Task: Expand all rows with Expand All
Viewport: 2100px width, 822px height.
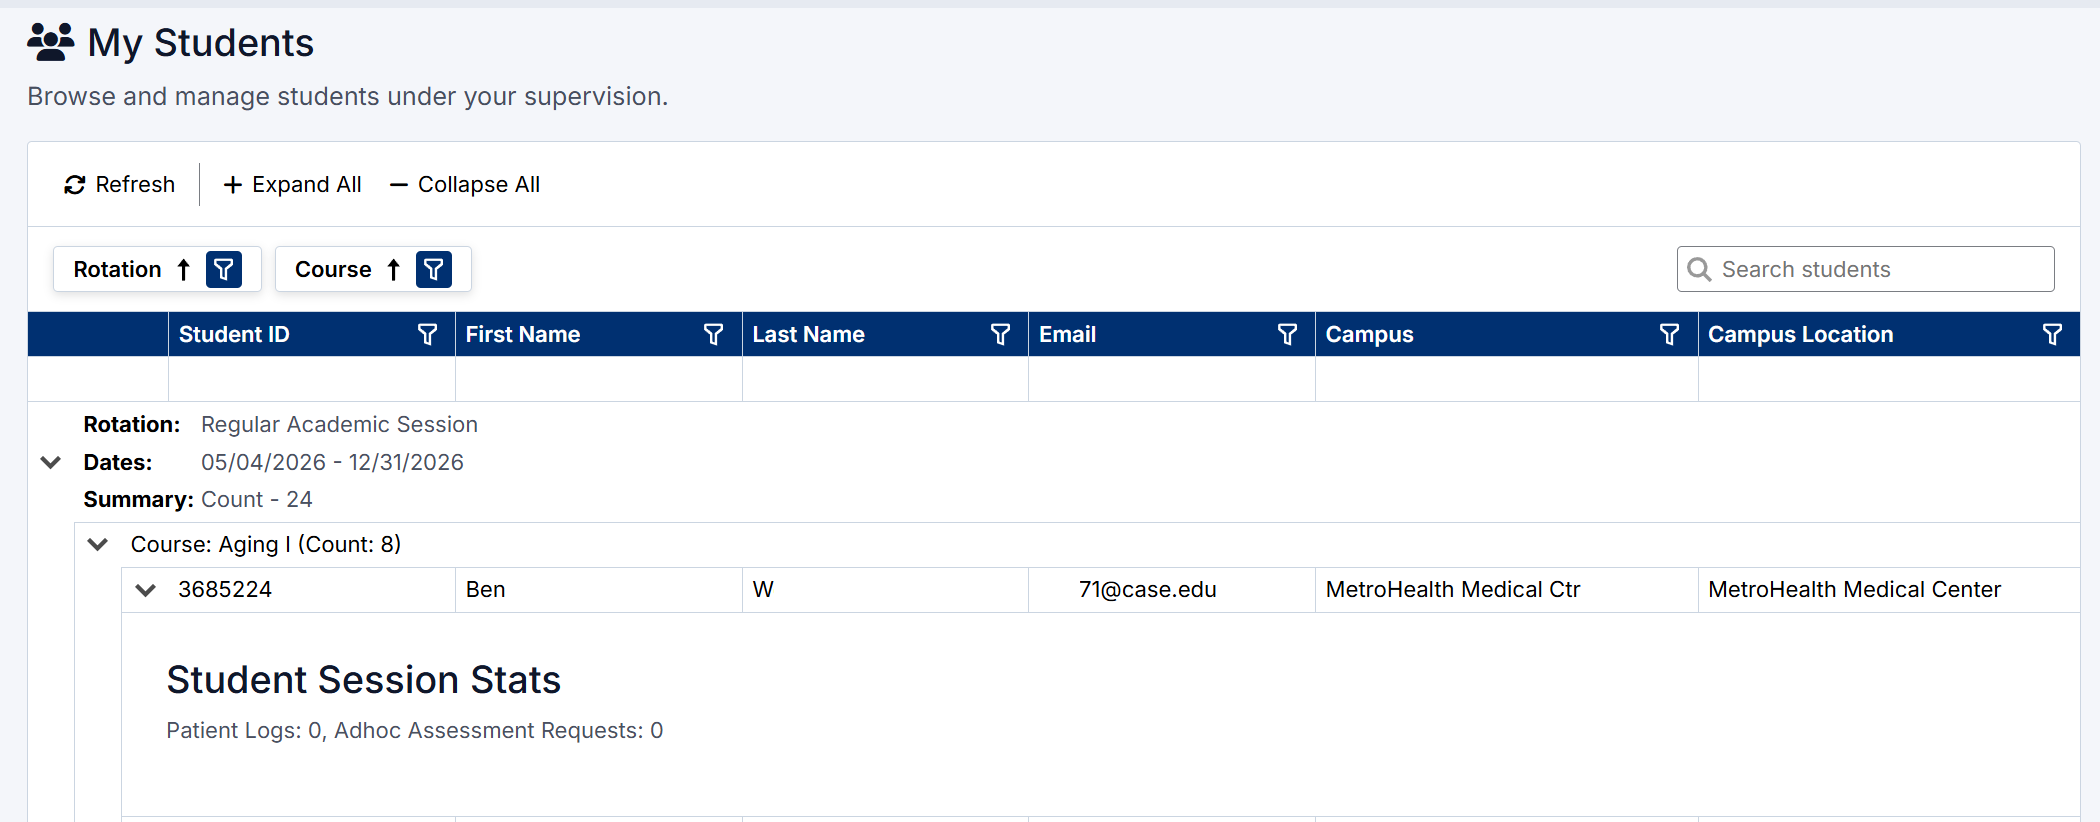Action: coord(292,185)
